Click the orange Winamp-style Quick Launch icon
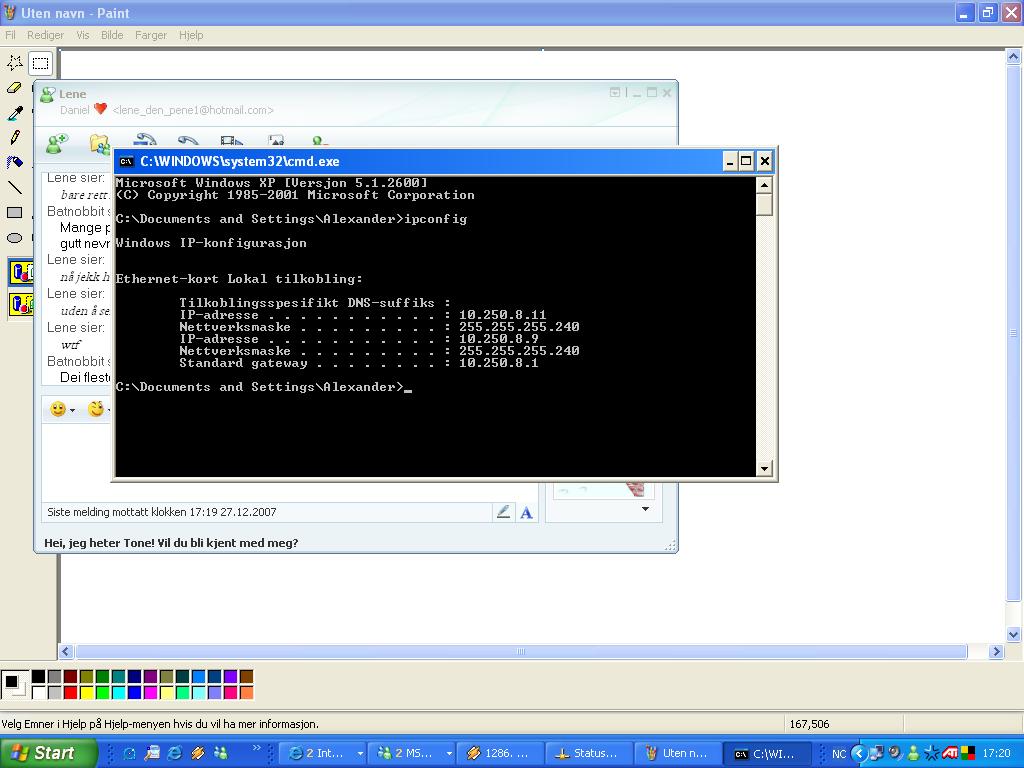Screen dimensions: 1024x768 pyautogui.click(x=197, y=753)
